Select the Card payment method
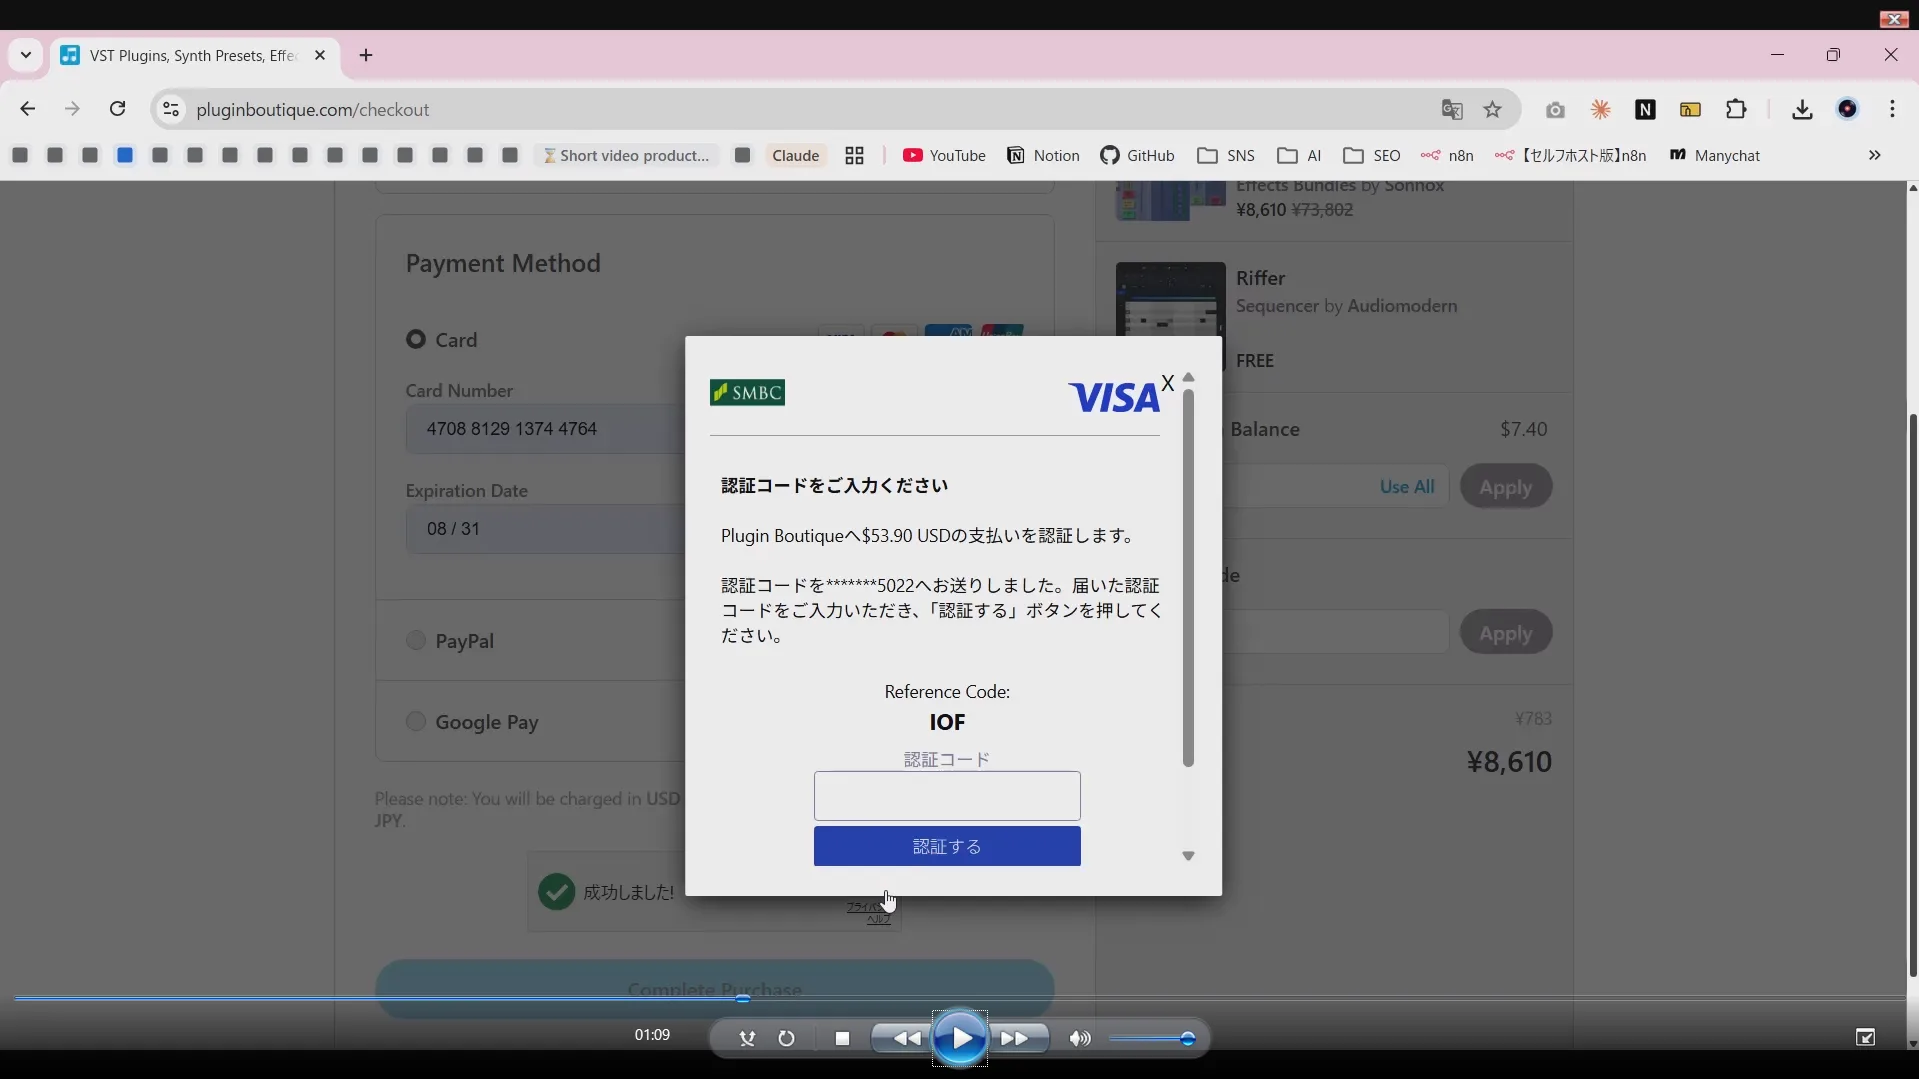 coord(417,340)
